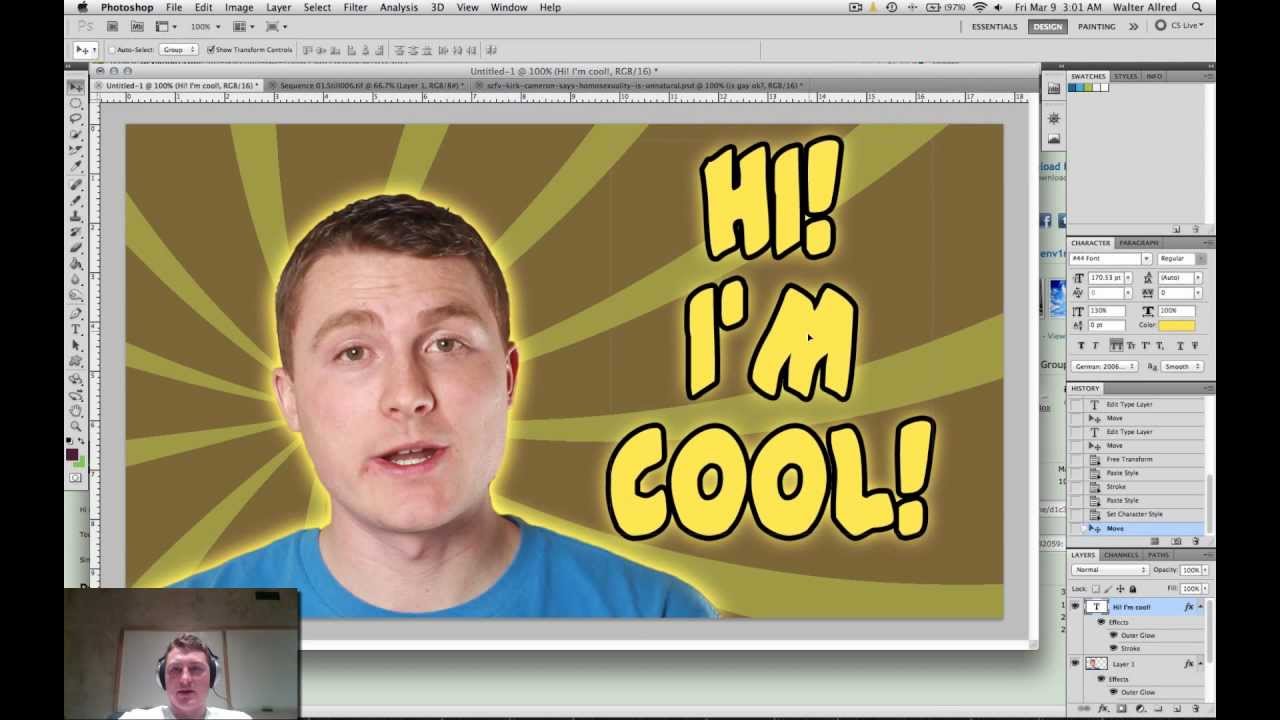
Task: Select the Dodge tool
Action: (76, 296)
